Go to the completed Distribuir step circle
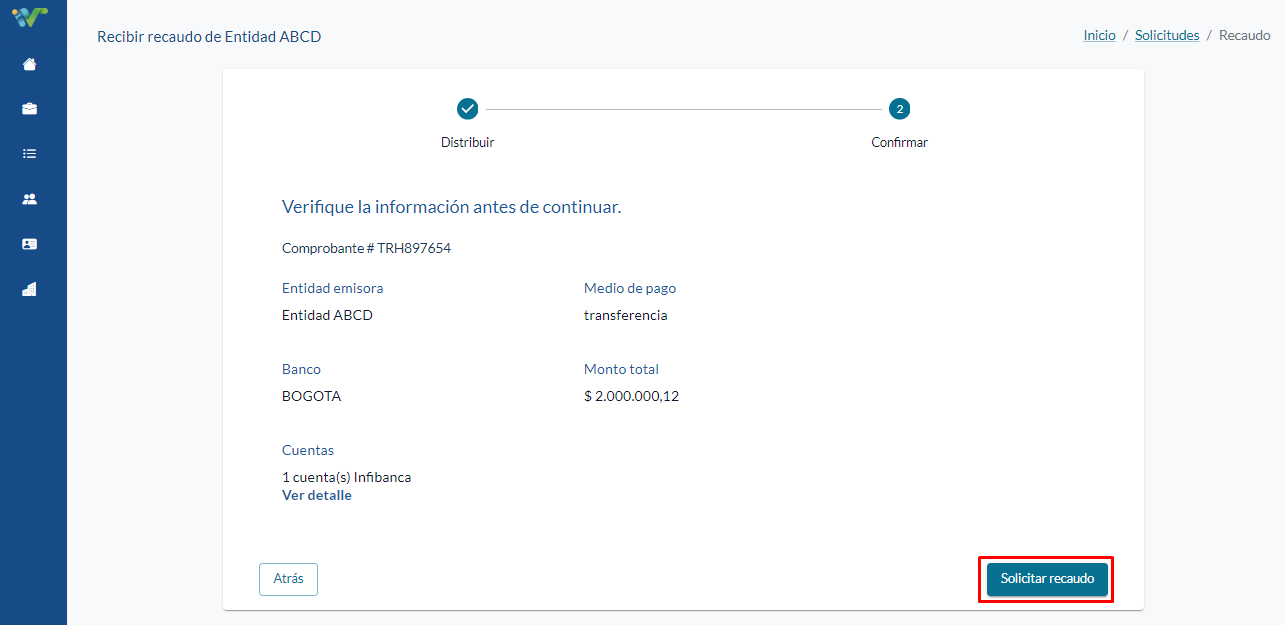Screen dimensions: 1285x625 pos(467,109)
